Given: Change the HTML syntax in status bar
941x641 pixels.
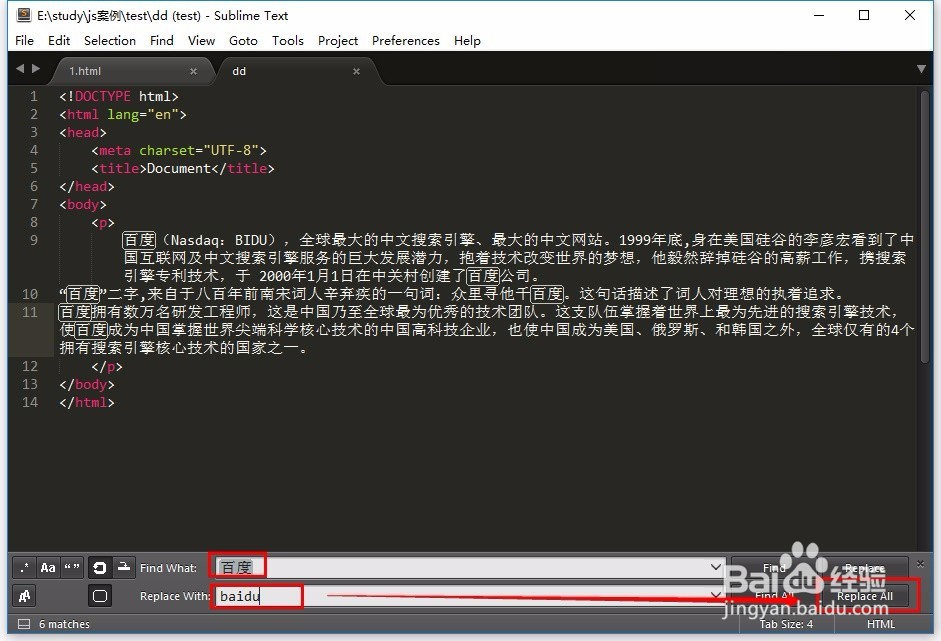Looking at the screenshot, I should [880, 624].
